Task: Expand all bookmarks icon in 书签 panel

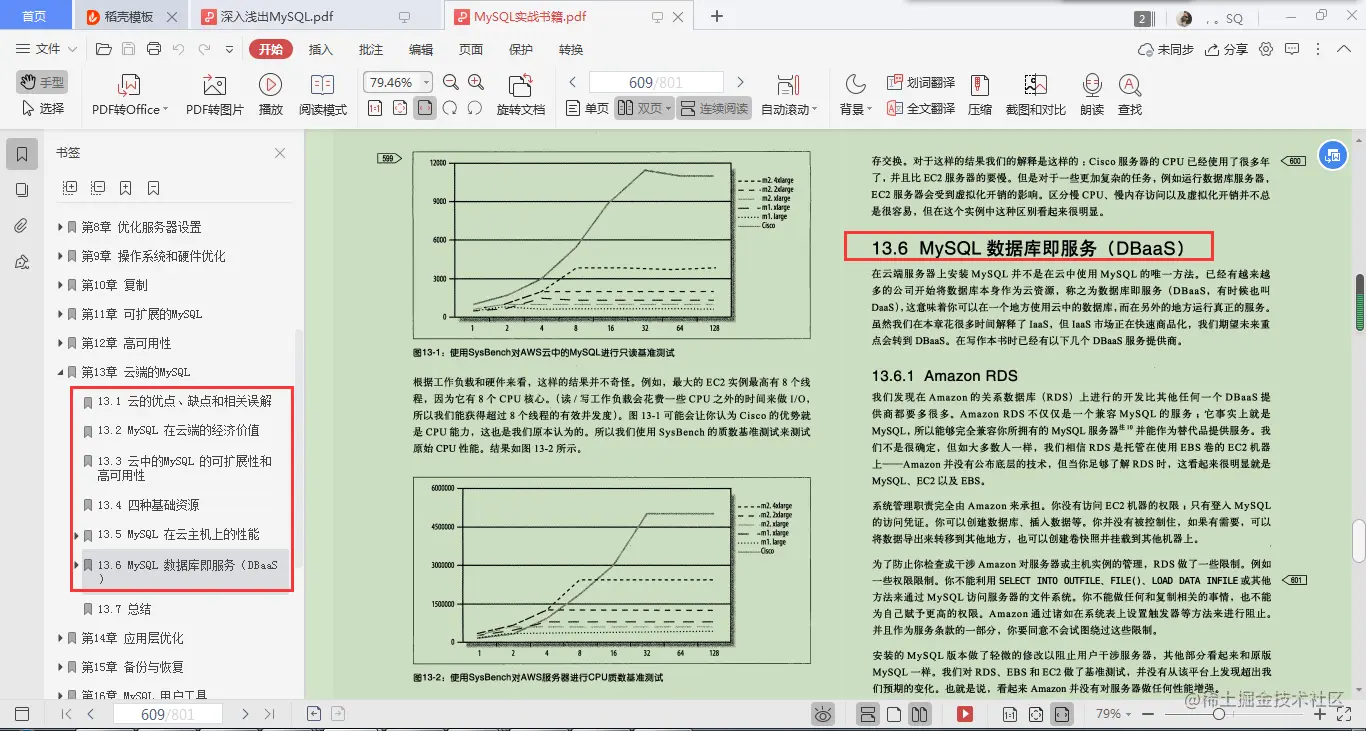Action: [x=70, y=187]
